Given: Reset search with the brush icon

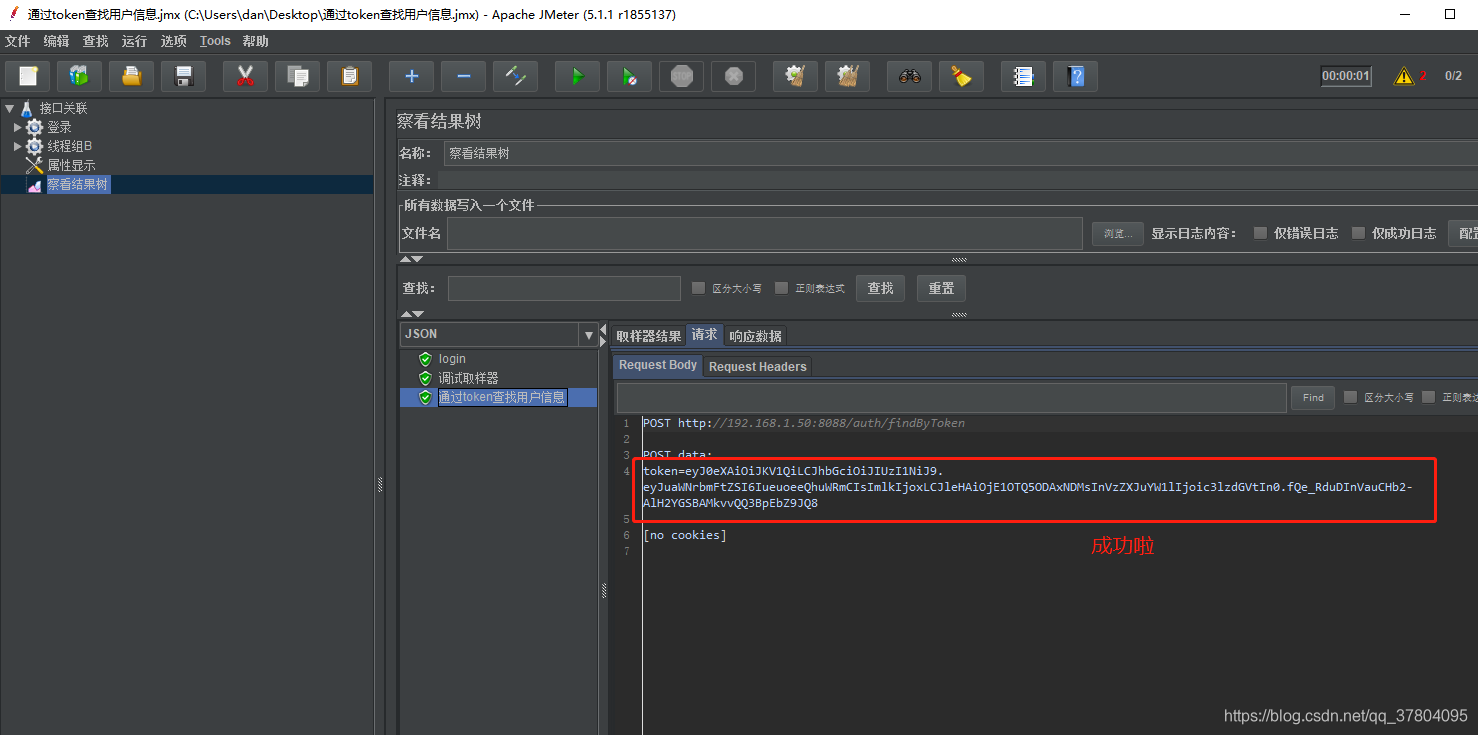Looking at the screenshot, I should [961, 76].
